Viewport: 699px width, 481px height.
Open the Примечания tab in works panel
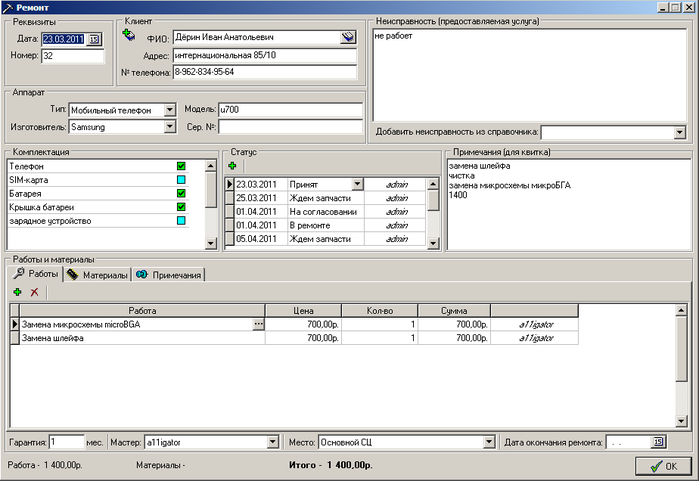coord(170,275)
